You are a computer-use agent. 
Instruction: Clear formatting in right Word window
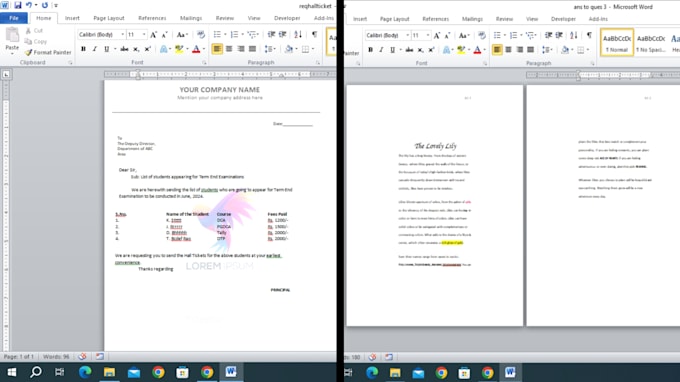point(482,35)
